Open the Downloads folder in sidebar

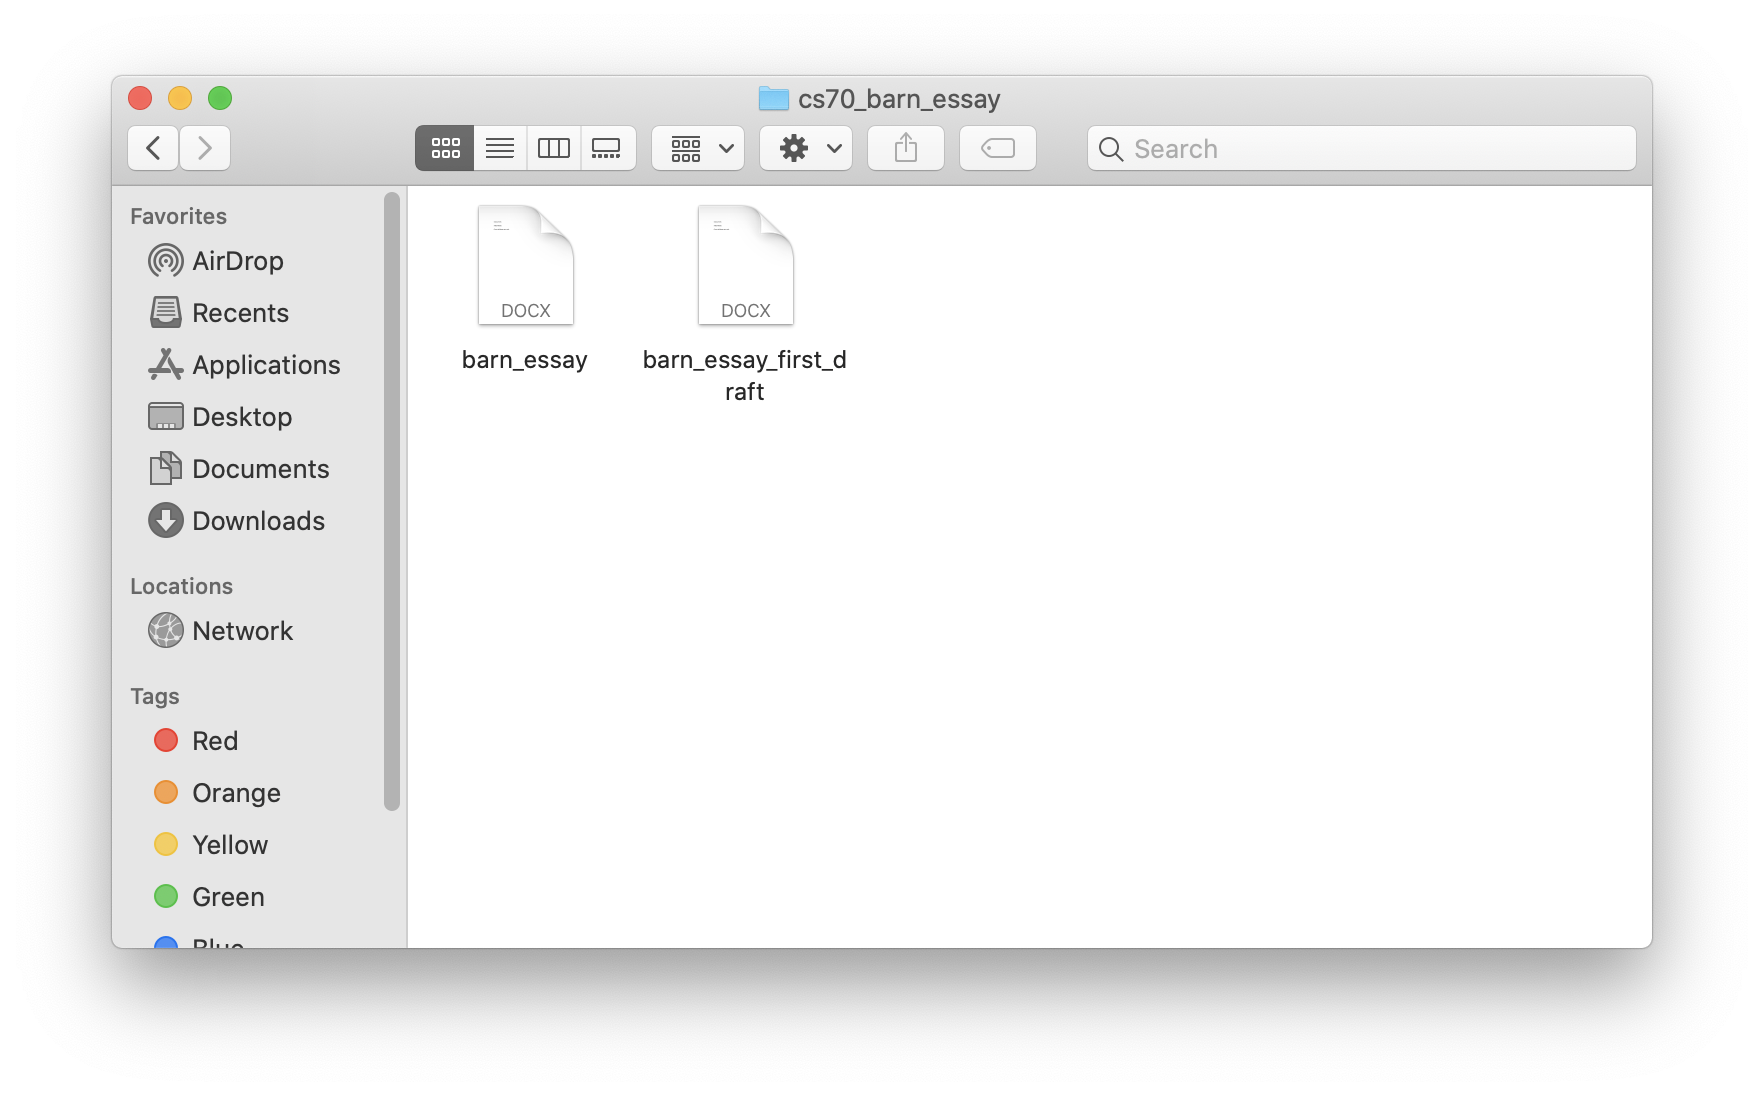[258, 520]
